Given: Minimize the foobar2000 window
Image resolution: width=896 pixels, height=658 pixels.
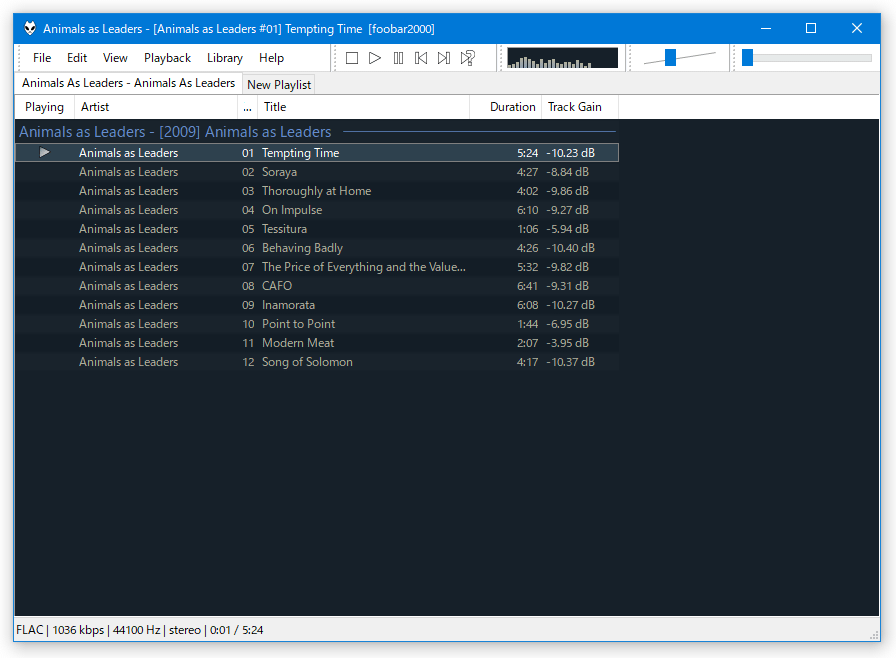Looking at the screenshot, I should click(766, 28).
